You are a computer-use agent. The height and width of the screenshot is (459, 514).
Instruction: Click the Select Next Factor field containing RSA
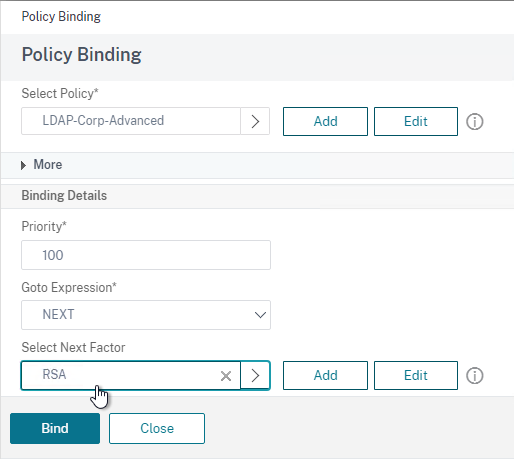point(131,375)
